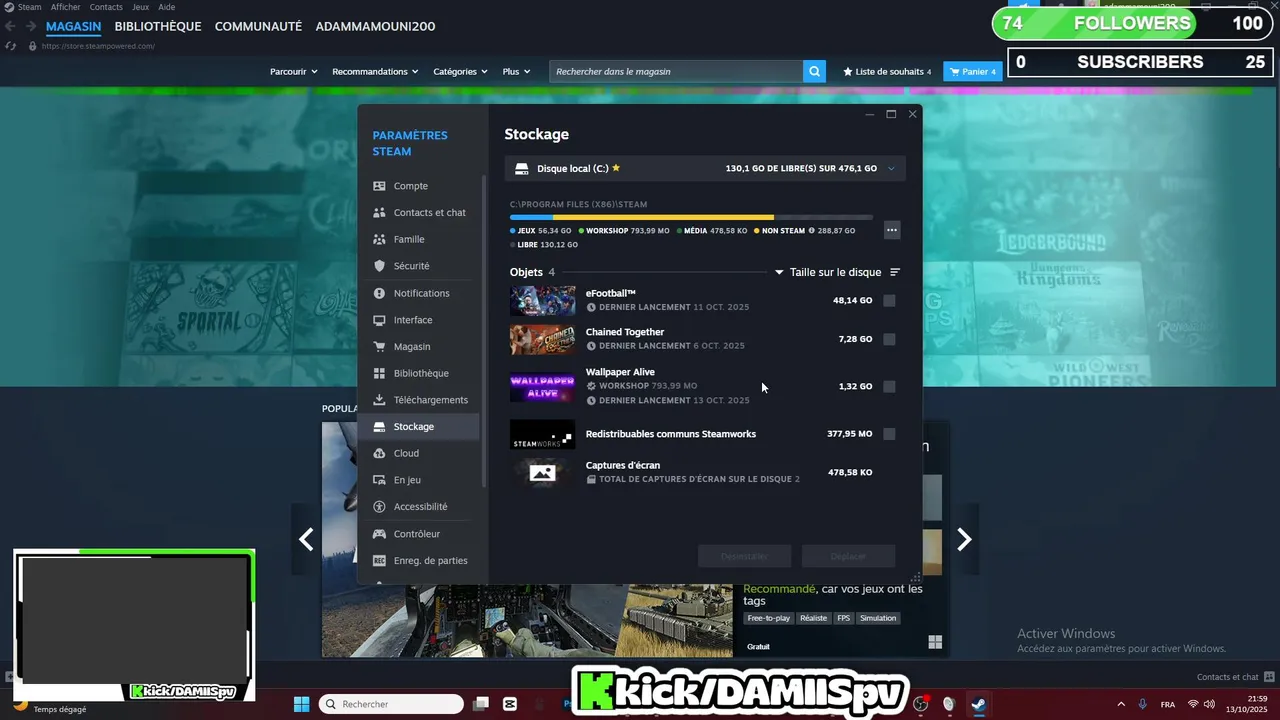Check the Chained Together checkbox
1280x720 pixels.
890,339
